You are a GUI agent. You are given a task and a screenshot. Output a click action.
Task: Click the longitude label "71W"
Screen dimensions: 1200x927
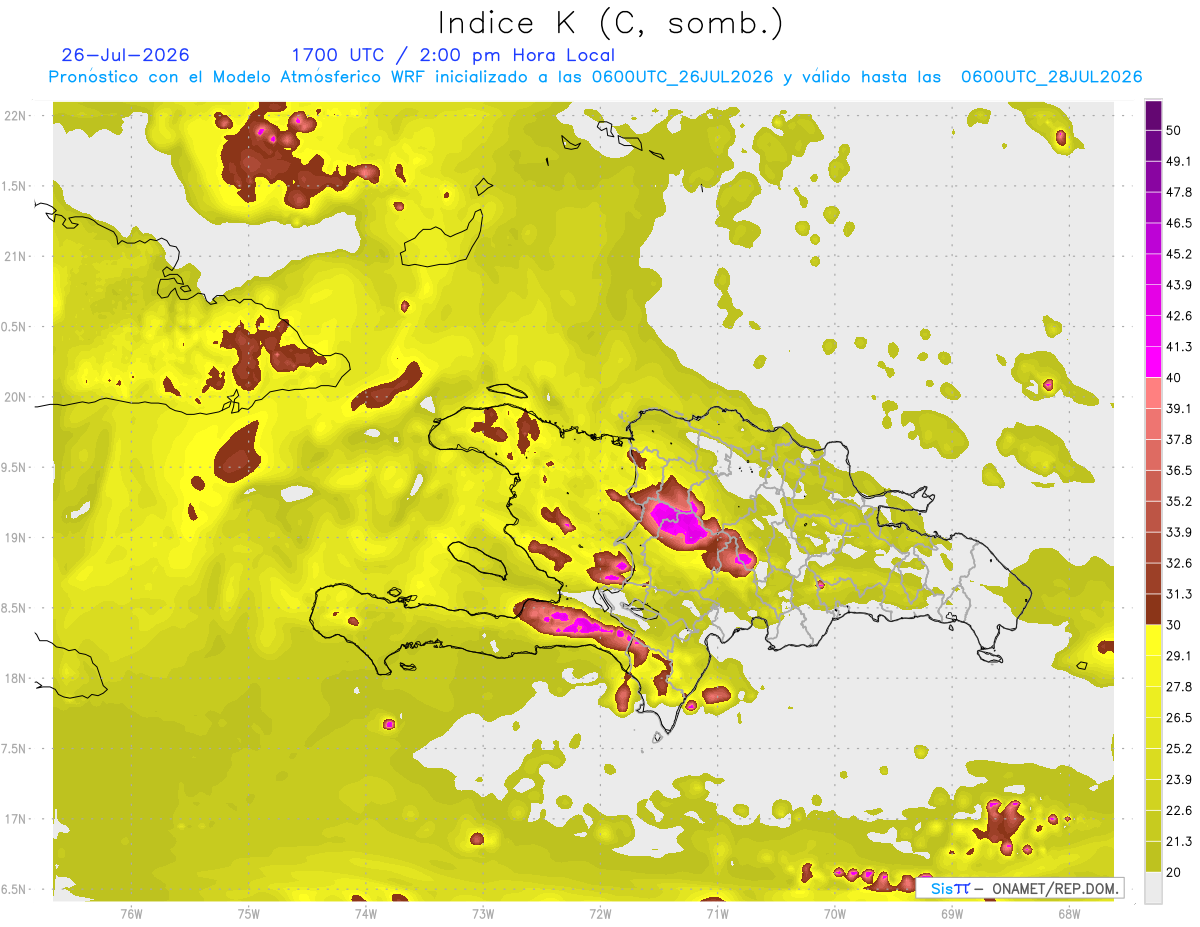pyautogui.click(x=717, y=914)
